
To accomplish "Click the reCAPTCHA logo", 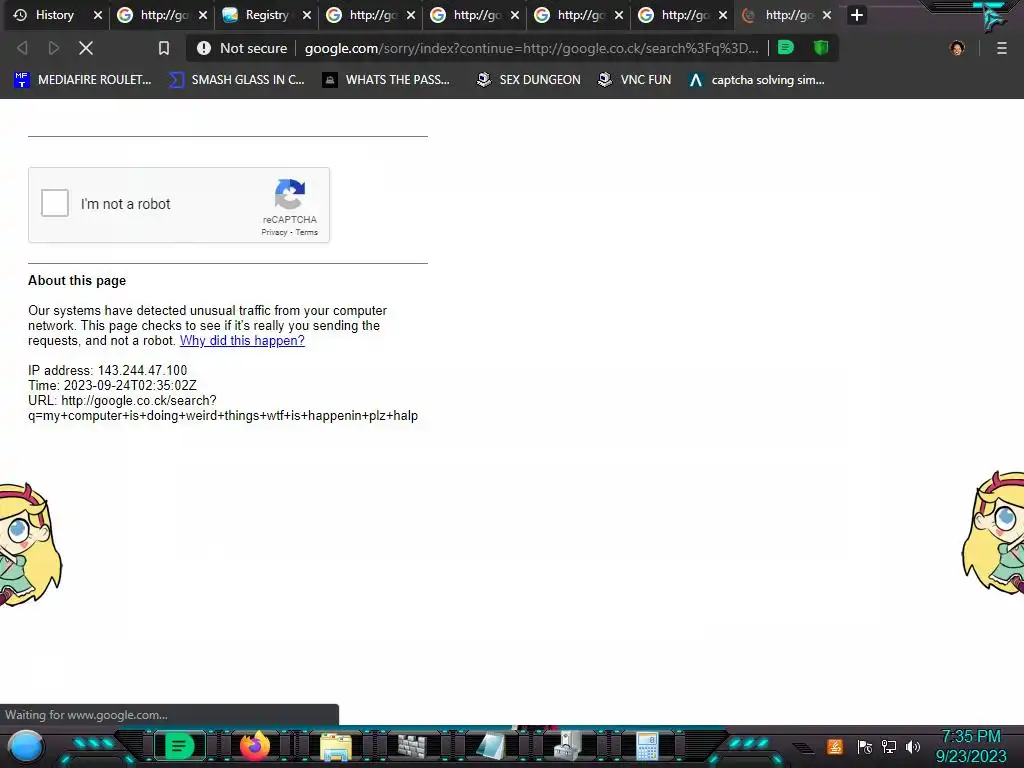I will 290,194.
